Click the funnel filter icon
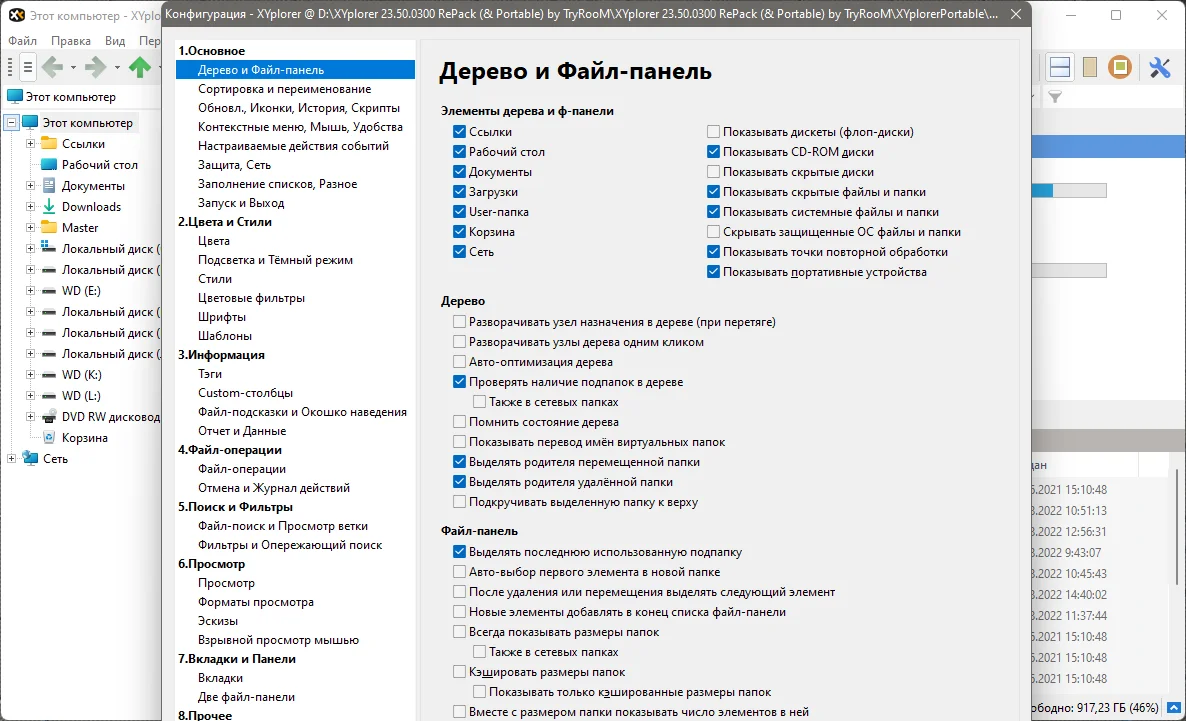 1055,97
